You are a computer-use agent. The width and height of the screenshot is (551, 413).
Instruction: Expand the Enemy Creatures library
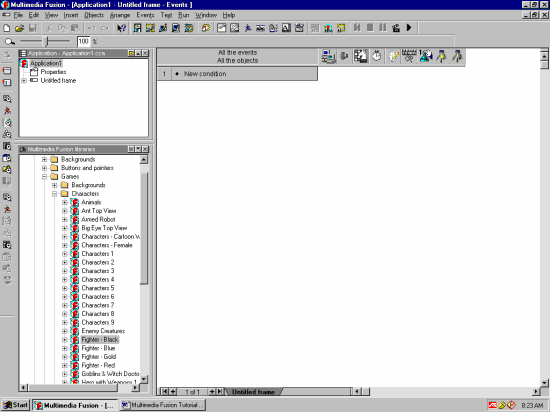65,331
